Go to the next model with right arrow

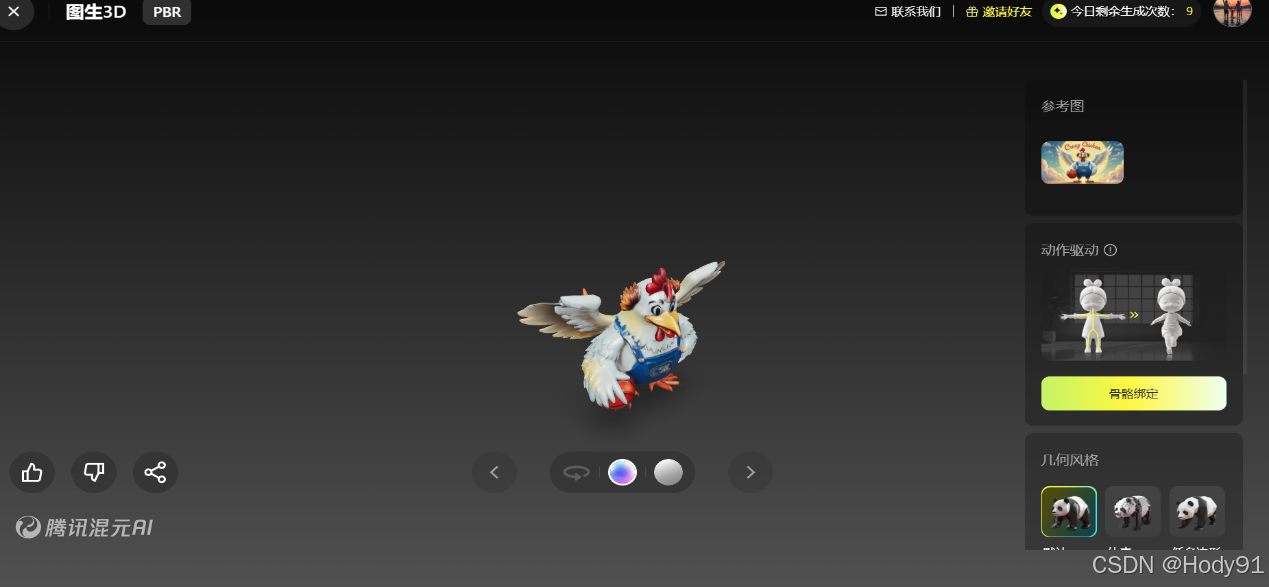point(750,472)
